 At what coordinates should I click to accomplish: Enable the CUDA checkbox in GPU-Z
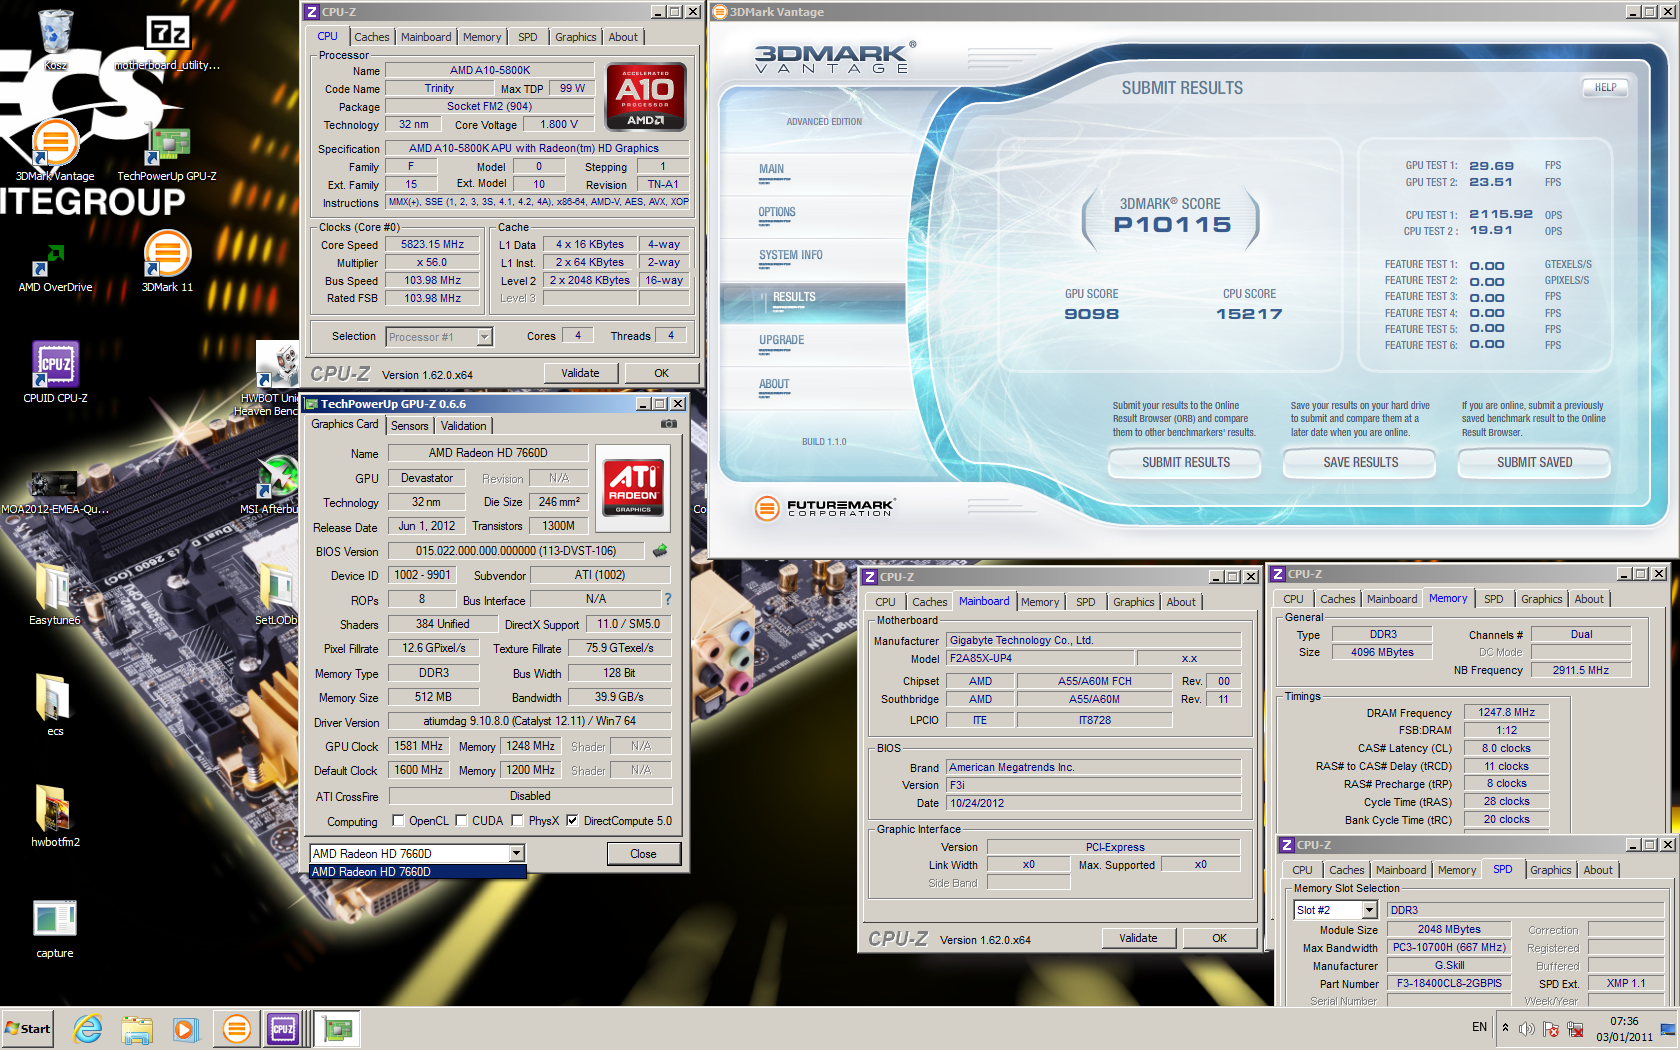[461, 821]
